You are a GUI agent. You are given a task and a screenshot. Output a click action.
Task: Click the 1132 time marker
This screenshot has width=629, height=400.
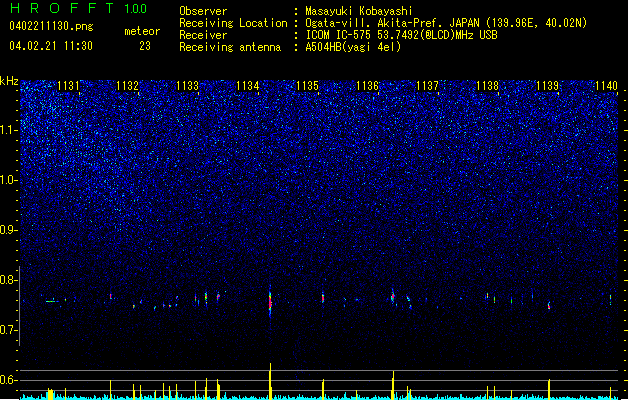pyautogui.click(x=127, y=86)
